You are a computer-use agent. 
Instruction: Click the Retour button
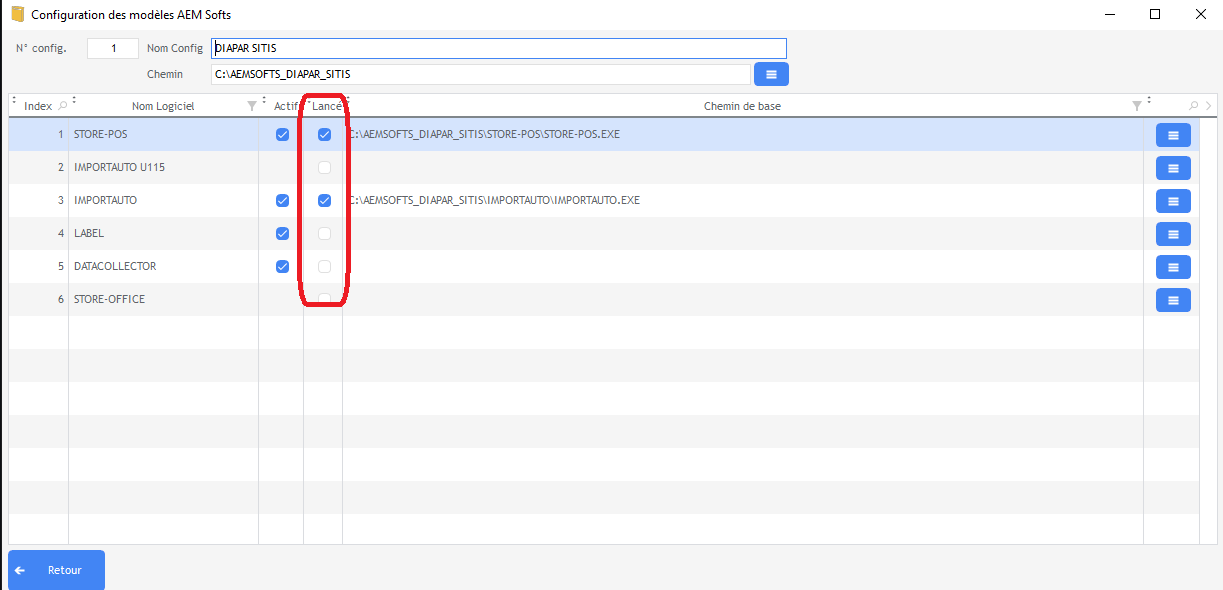coord(56,570)
